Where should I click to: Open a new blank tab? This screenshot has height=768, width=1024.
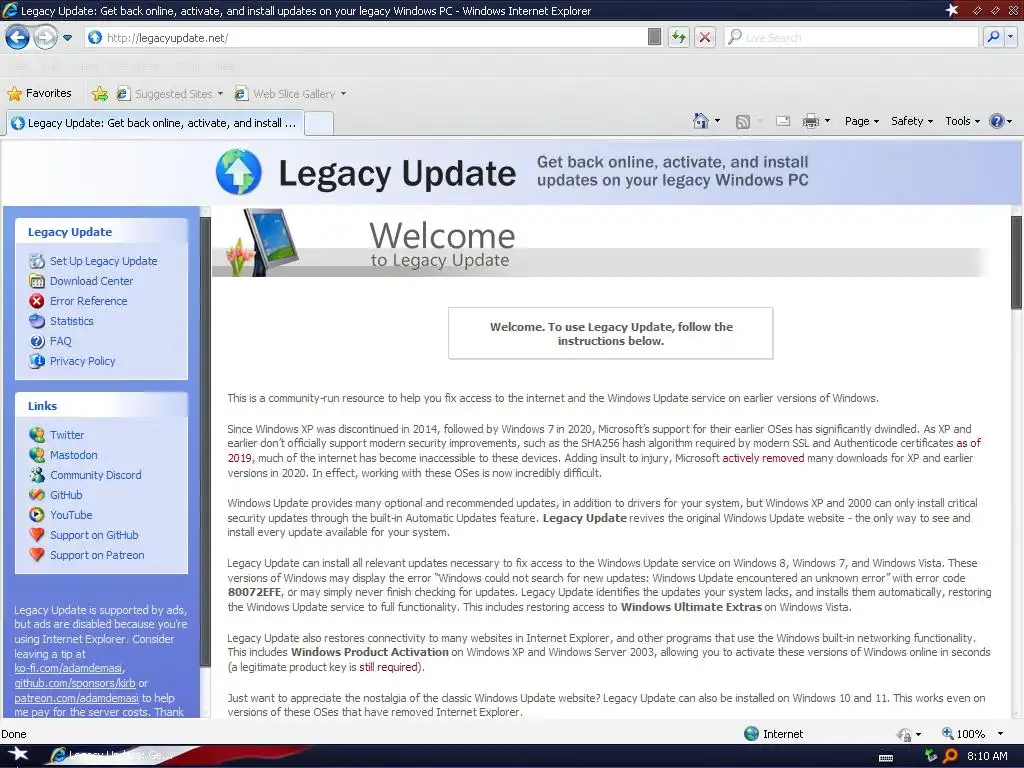(x=319, y=123)
